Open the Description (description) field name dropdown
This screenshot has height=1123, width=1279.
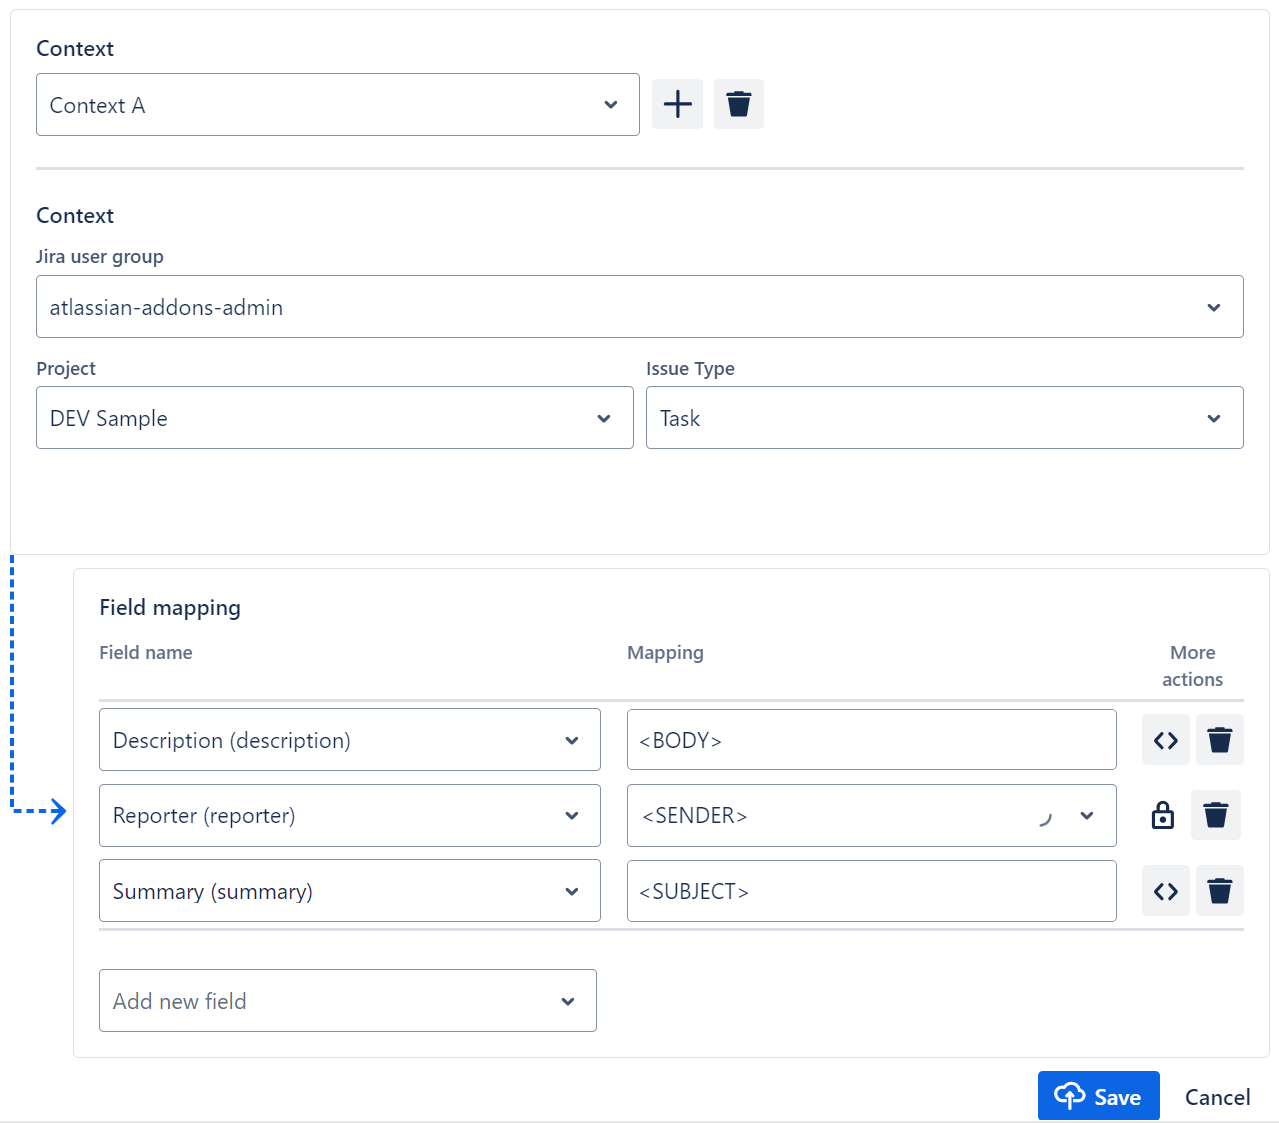point(349,740)
